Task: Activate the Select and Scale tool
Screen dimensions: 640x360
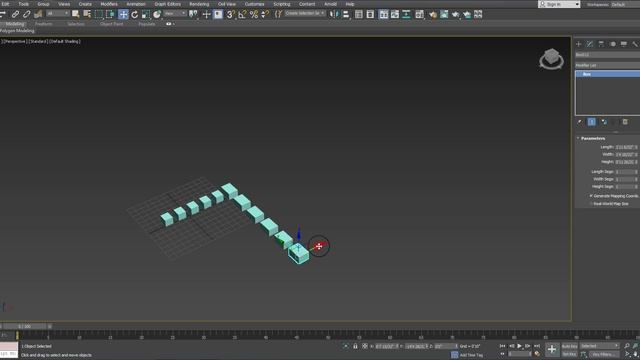Action: 146,14
